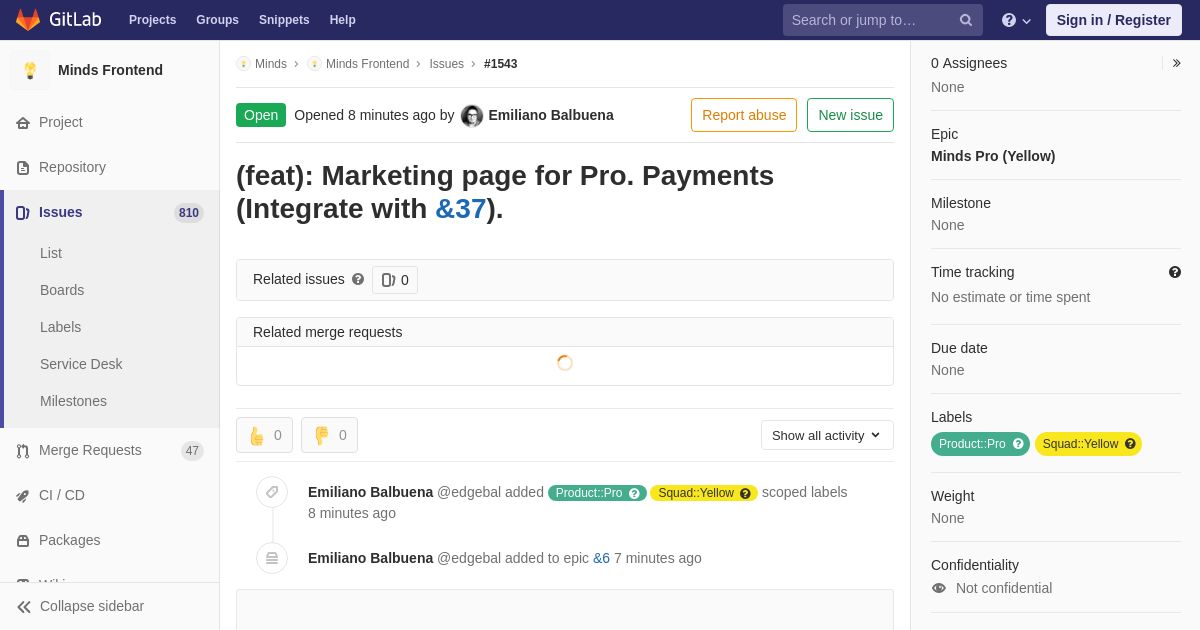1200x630 pixels.
Task: Click the Merge Requests count badge 47
Action: tap(192, 451)
